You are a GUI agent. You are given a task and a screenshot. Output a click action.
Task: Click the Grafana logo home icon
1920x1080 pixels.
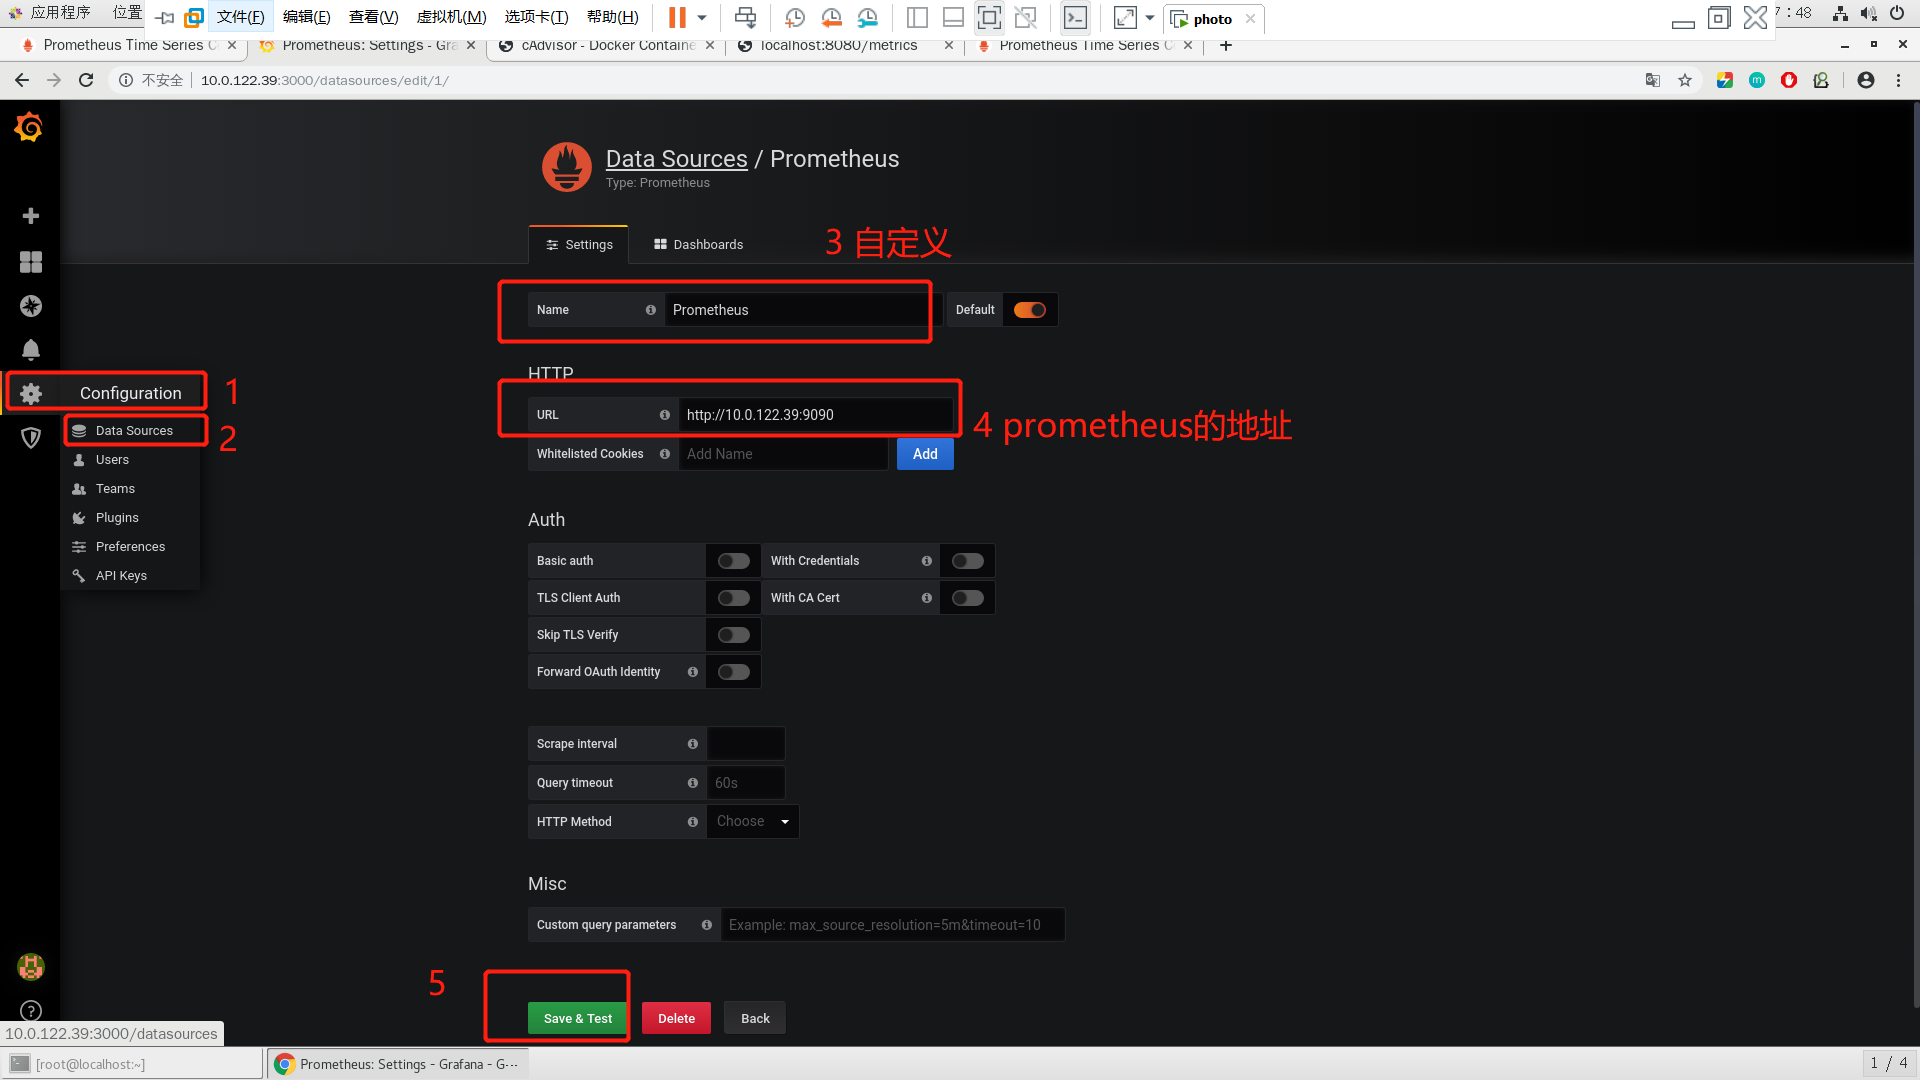[29, 128]
